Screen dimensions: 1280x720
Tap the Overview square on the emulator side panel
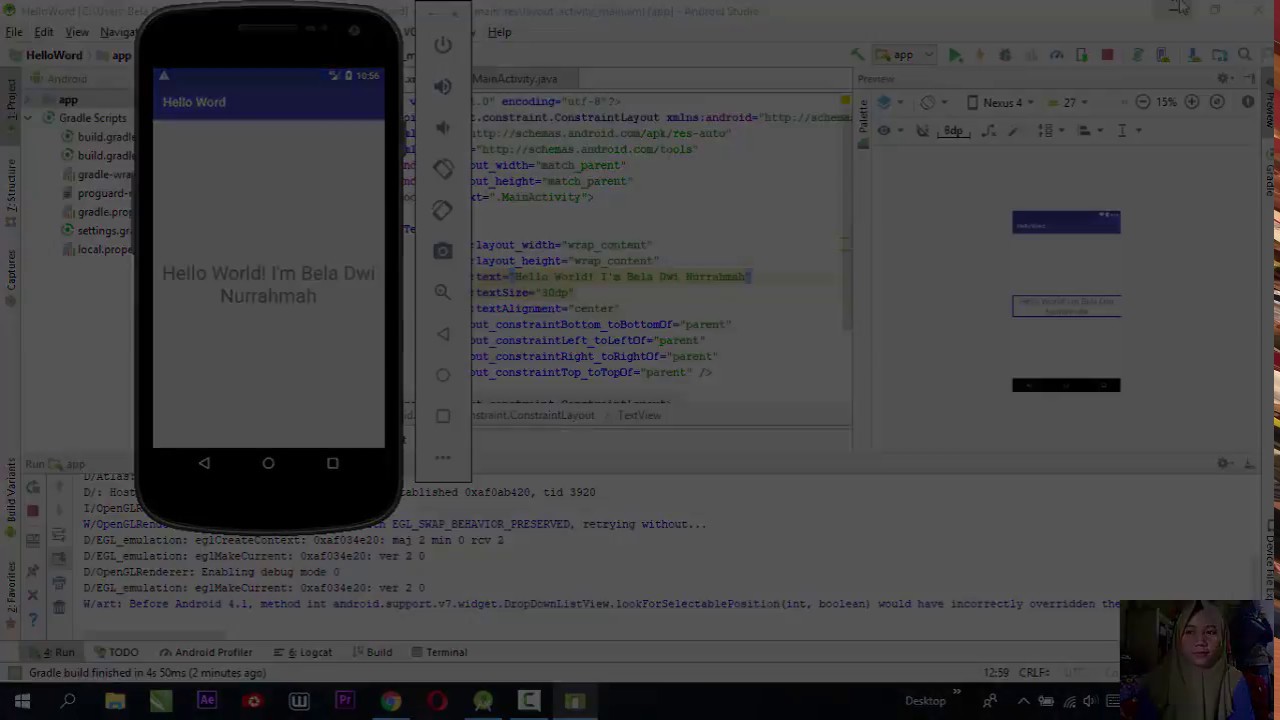tap(443, 416)
